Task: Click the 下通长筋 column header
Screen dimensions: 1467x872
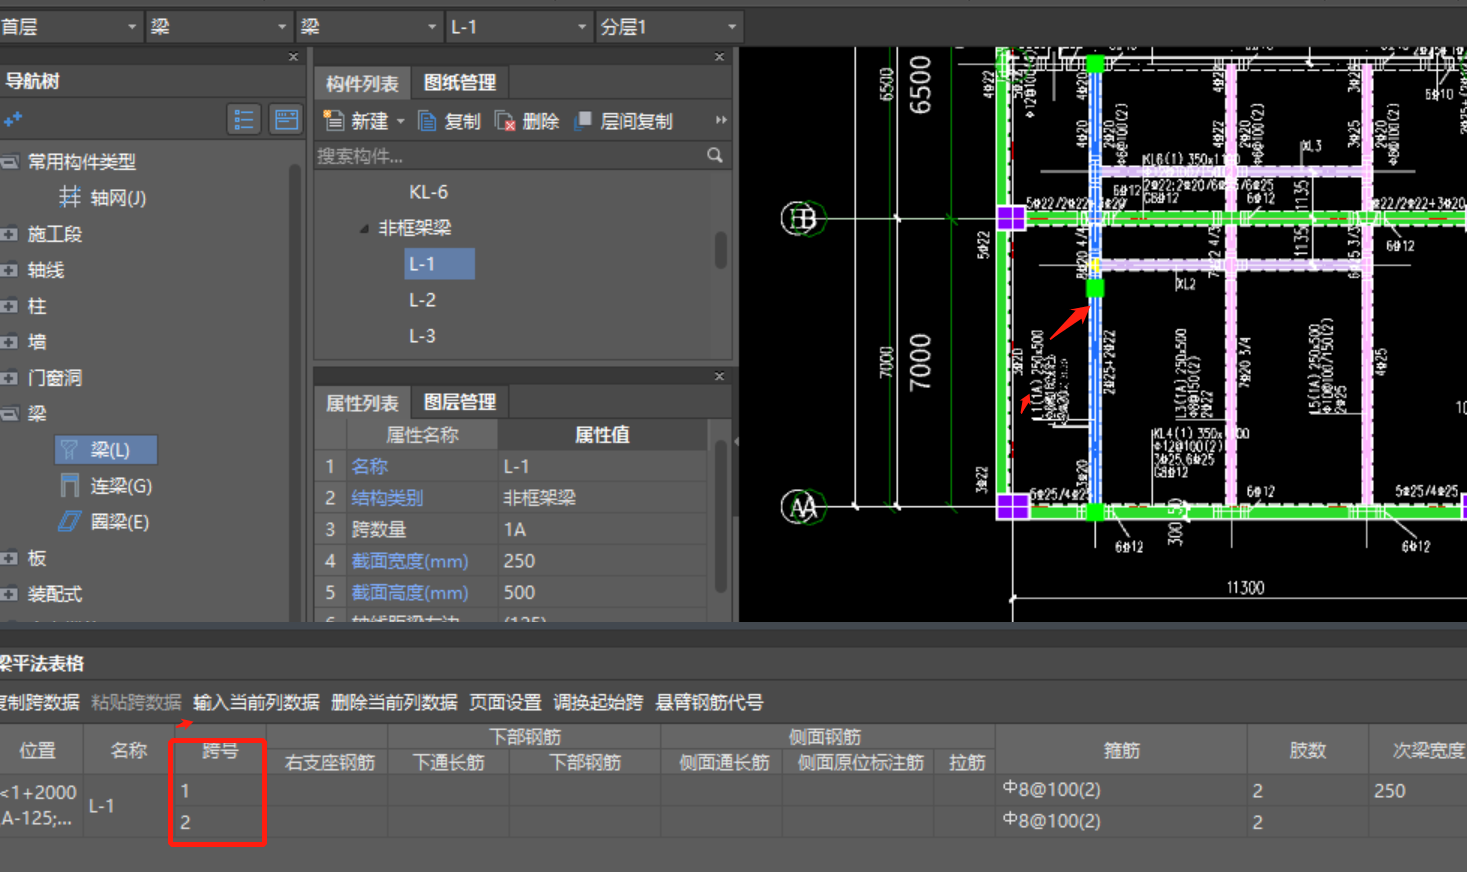Action: 448,762
